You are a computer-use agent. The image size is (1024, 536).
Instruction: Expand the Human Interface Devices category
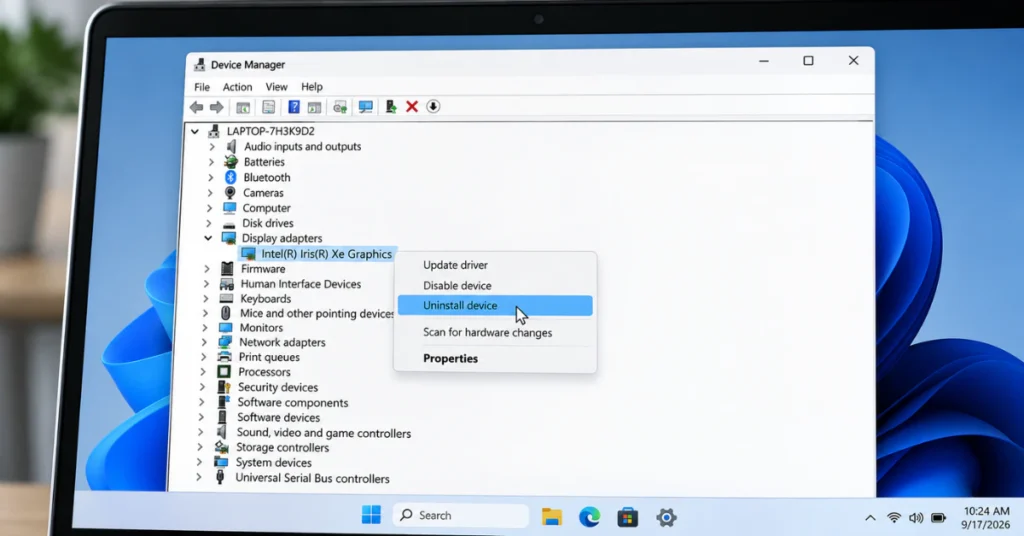(206, 284)
